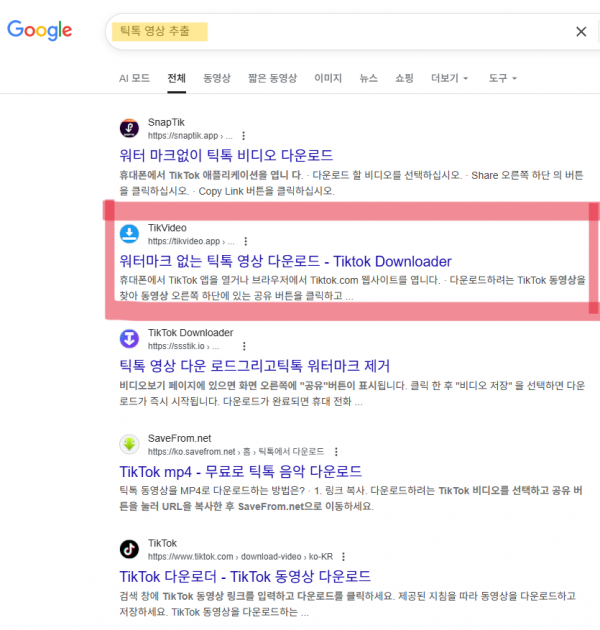This screenshot has width=600, height=630.
Task: Clear the search box with X
Action: (x=581, y=32)
